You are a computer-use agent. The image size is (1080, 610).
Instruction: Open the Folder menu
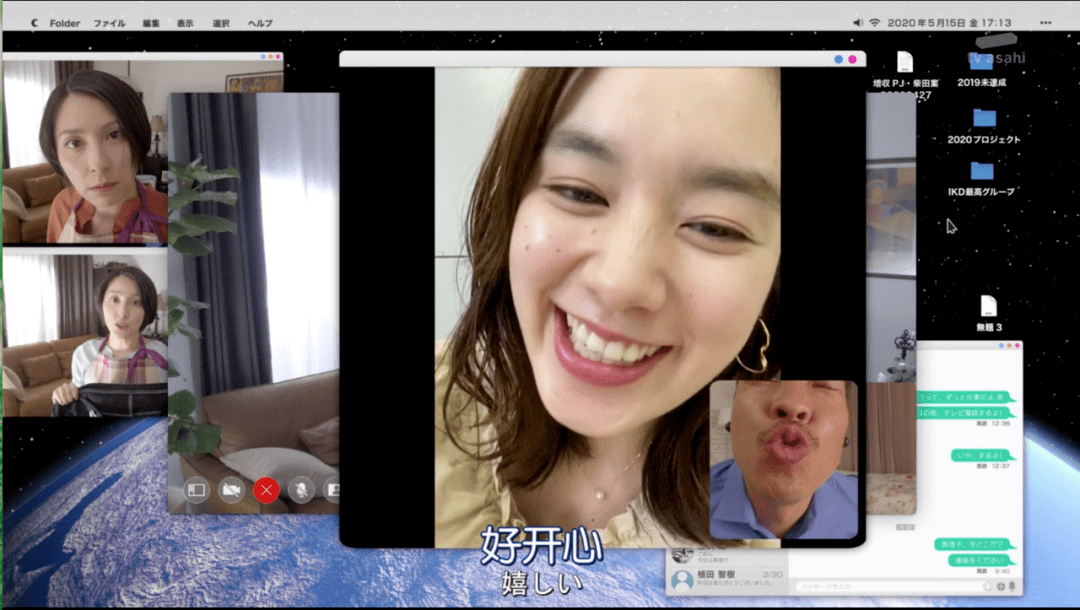coord(65,23)
